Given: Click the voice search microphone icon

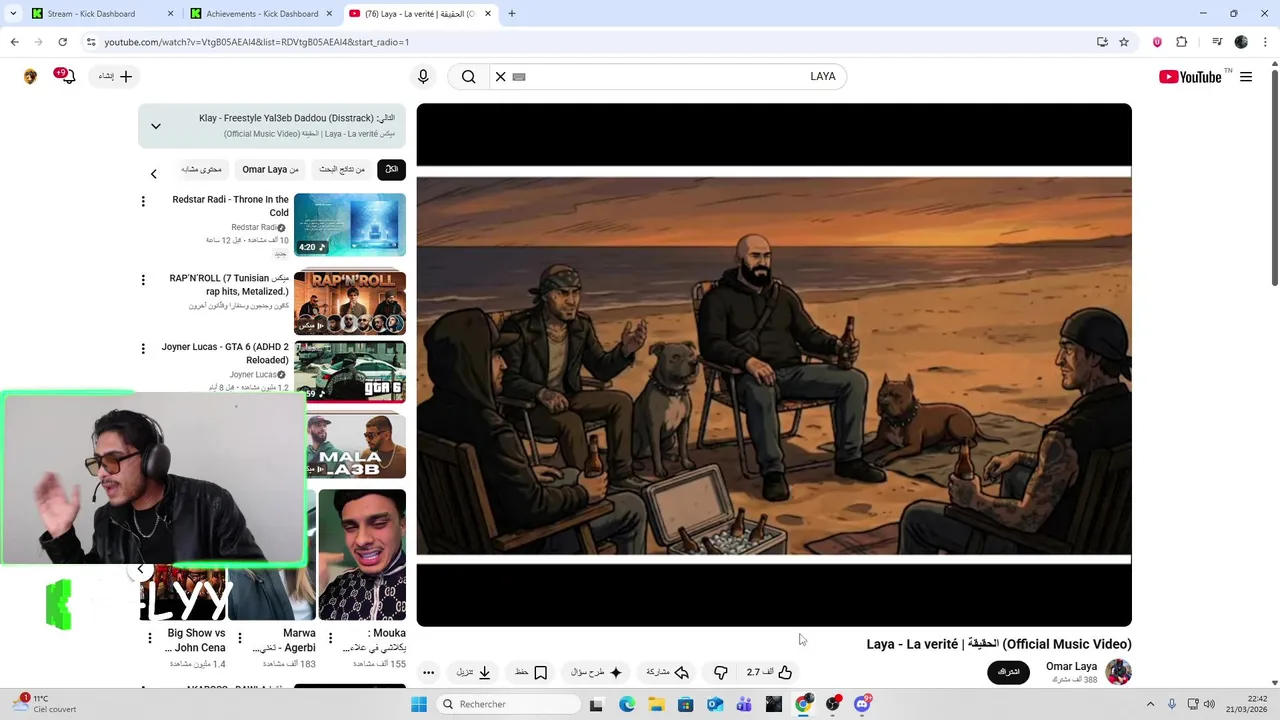Looking at the screenshot, I should (x=423, y=76).
